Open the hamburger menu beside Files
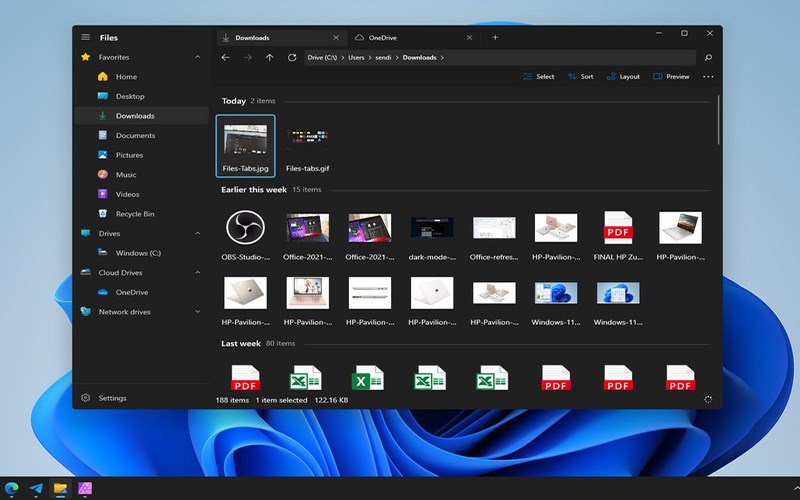Screen dimensions: 800x500 [85, 37]
